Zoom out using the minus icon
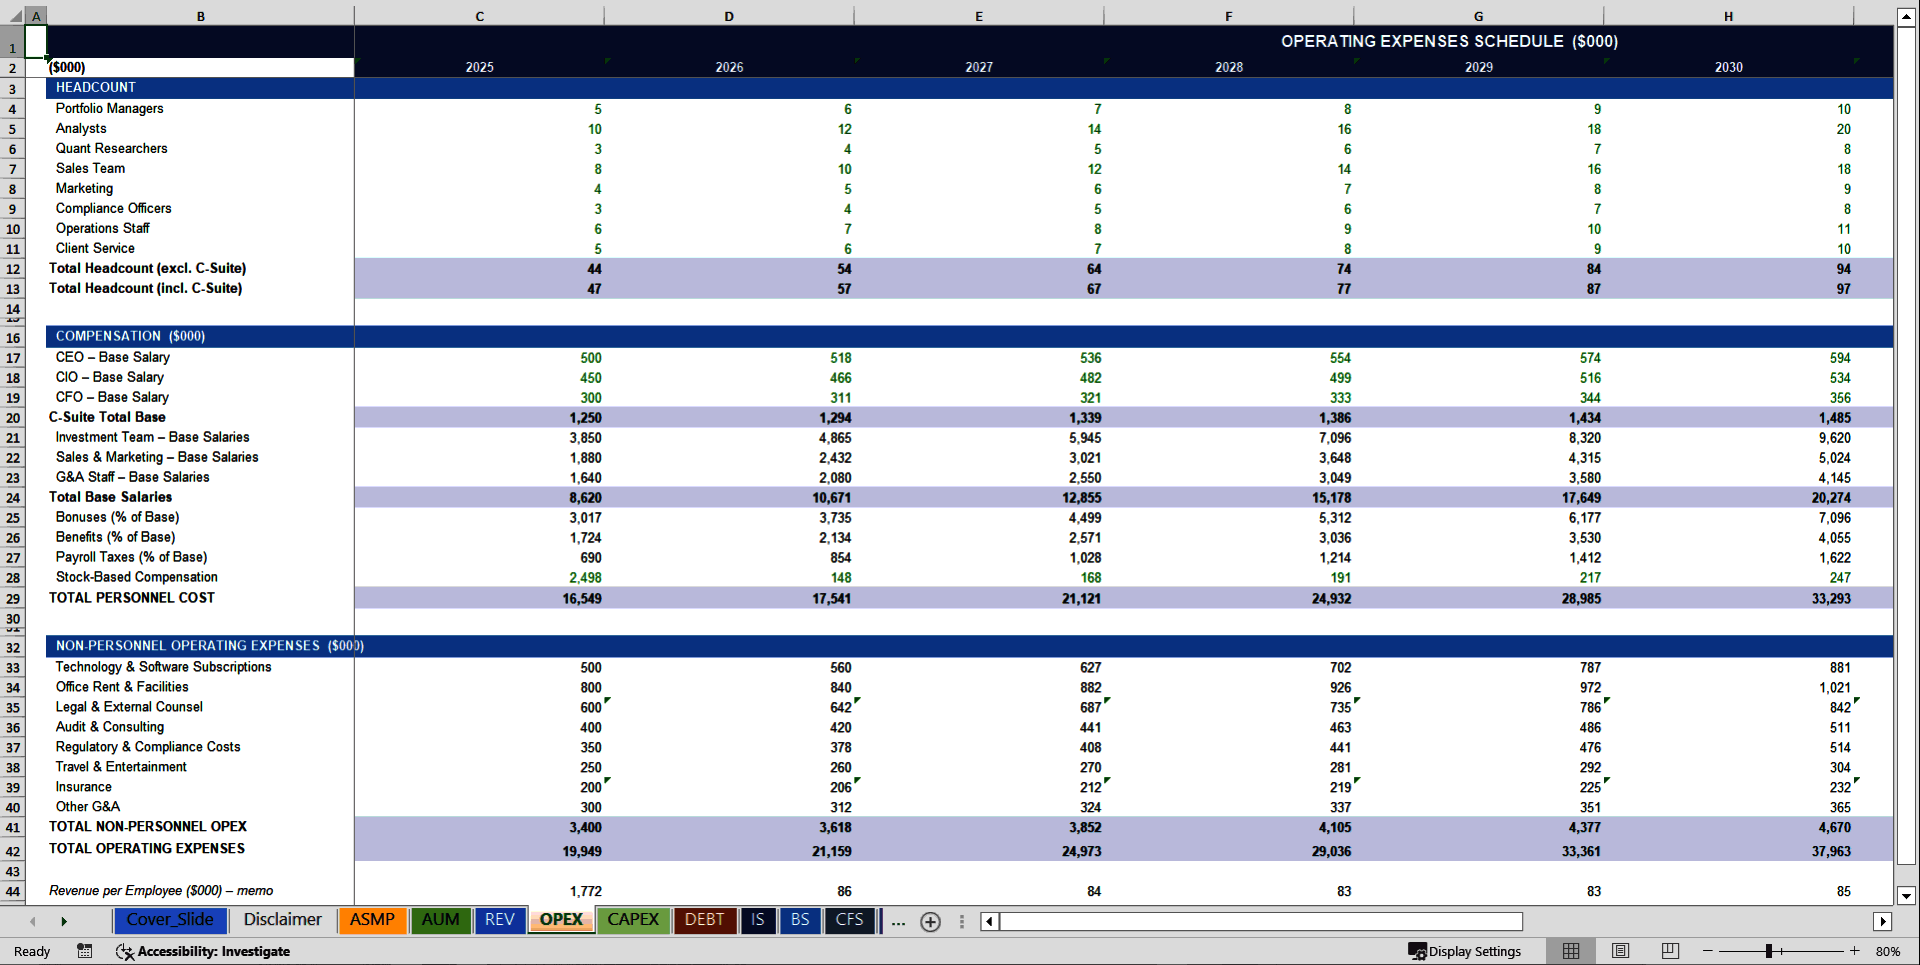The height and width of the screenshot is (965, 1920). click(x=1708, y=951)
